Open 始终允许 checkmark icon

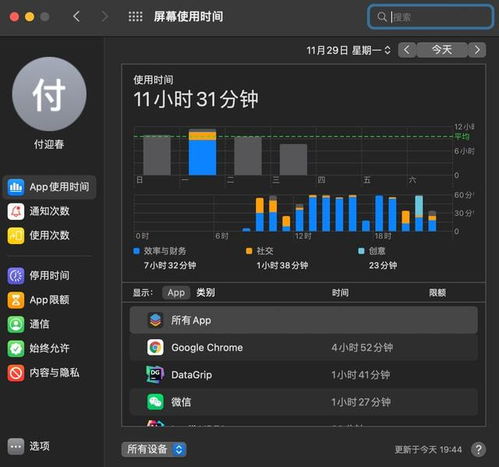click(x=16, y=349)
